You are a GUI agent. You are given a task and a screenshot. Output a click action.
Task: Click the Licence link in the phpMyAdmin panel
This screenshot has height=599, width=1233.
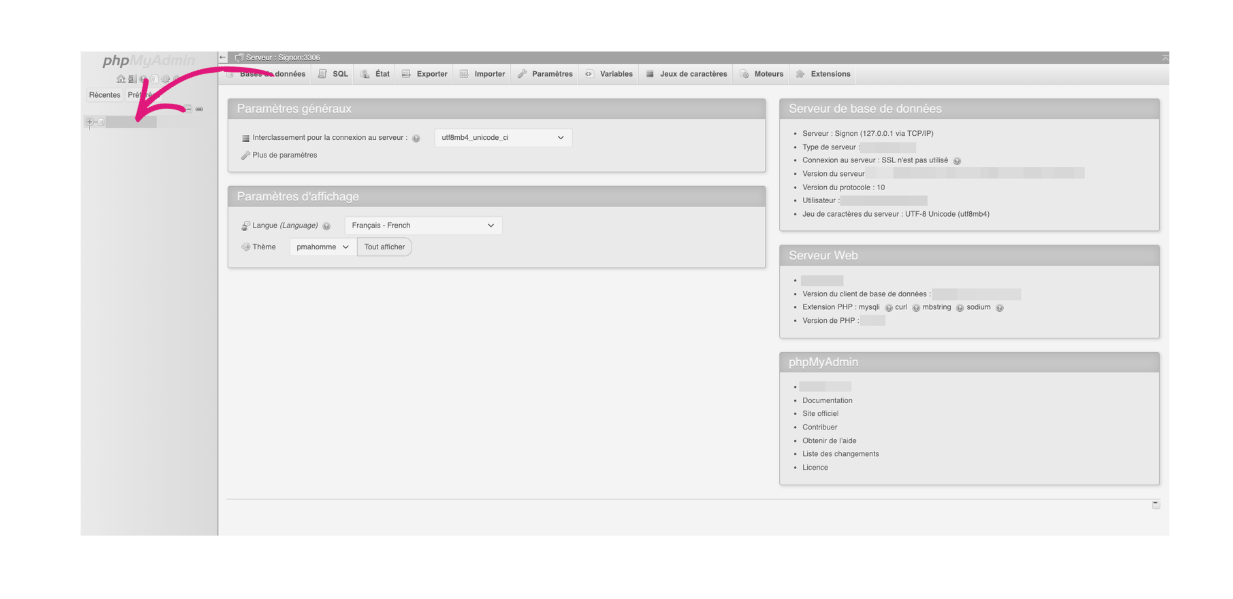814,467
